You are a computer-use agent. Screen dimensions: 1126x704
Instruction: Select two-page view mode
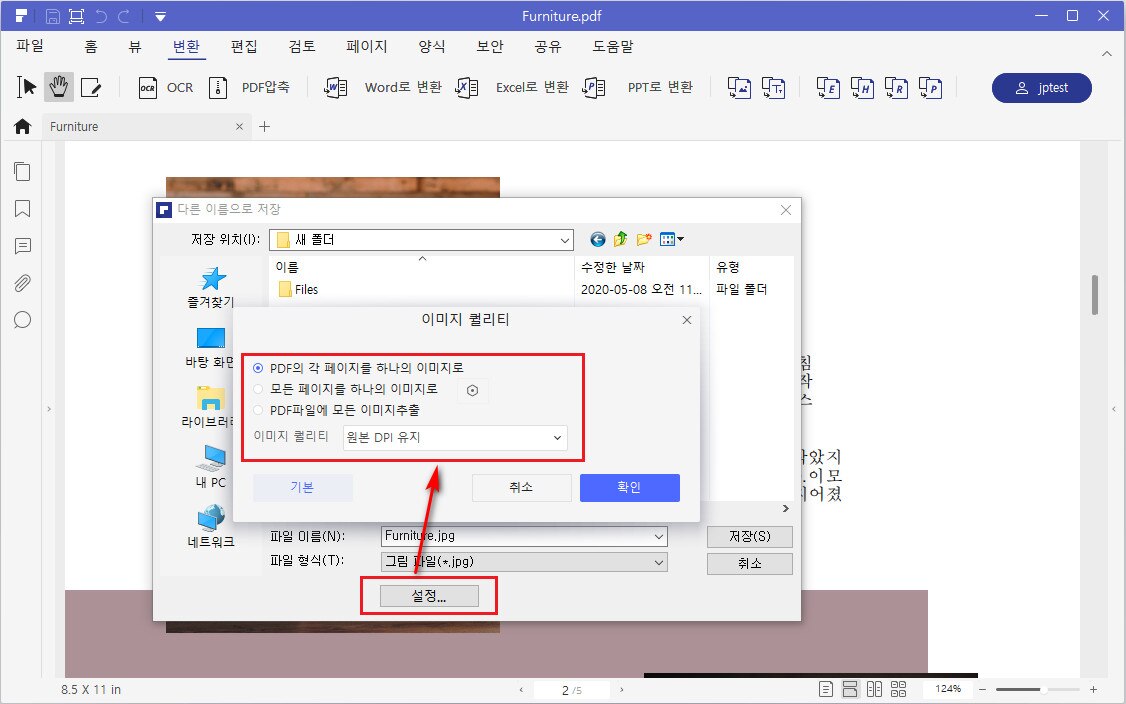pyautogui.click(x=874, y=690)
